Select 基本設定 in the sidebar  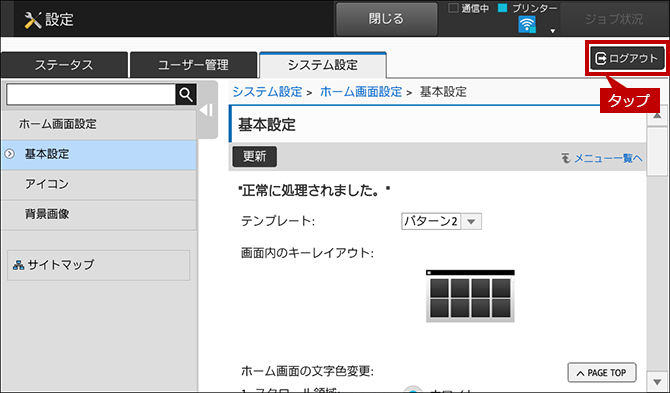click(99, 154)
